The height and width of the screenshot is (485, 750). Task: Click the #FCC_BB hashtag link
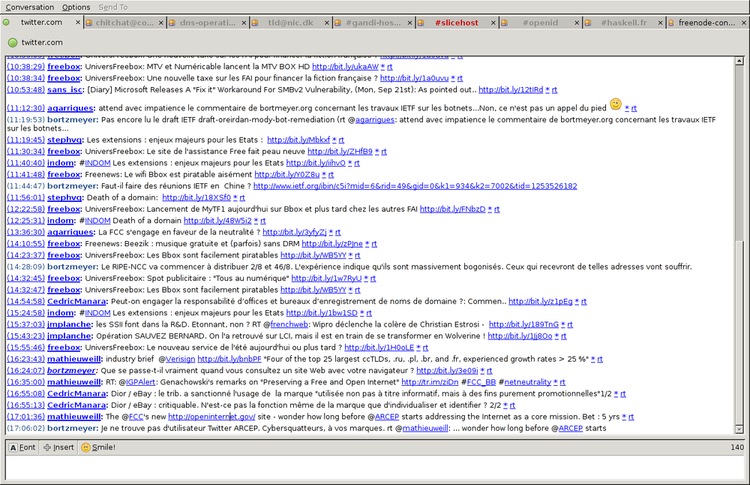pos(481,382)
